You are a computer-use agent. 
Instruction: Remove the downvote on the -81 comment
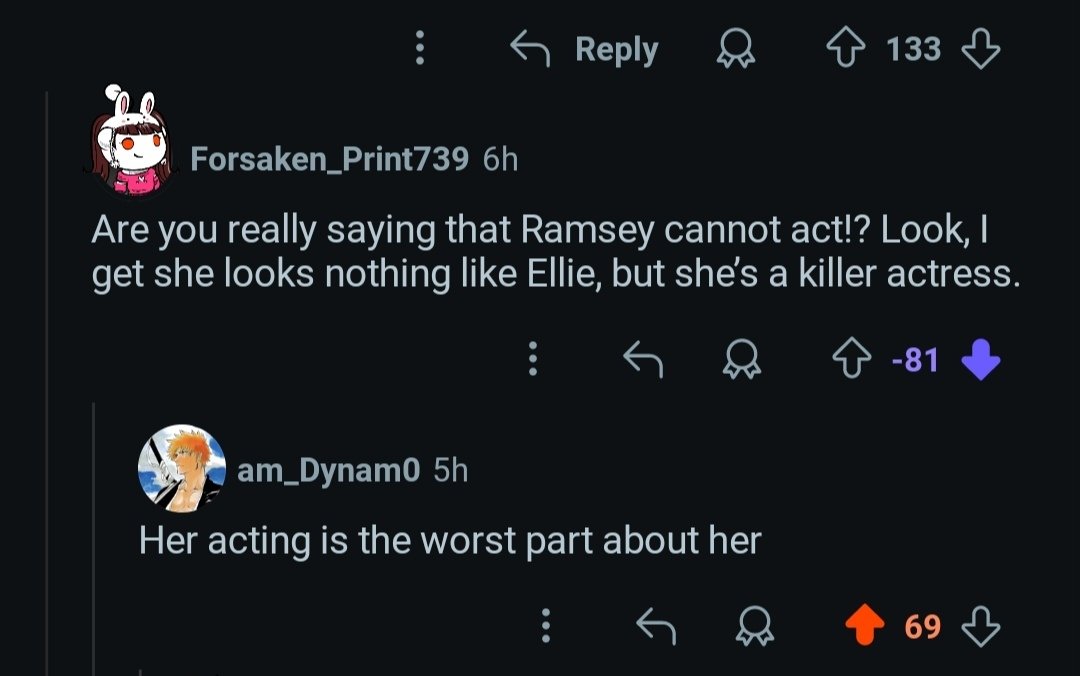click(980, 358)
